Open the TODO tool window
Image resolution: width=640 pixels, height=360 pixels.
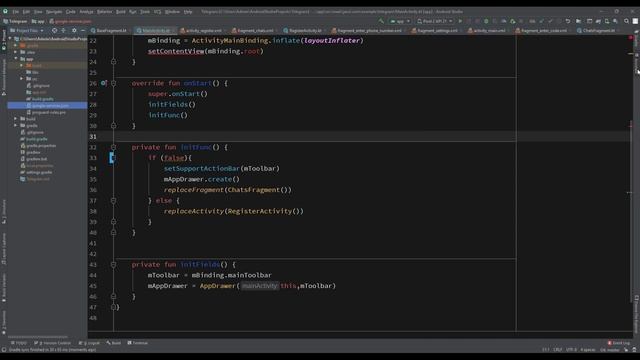coord(18,343)
